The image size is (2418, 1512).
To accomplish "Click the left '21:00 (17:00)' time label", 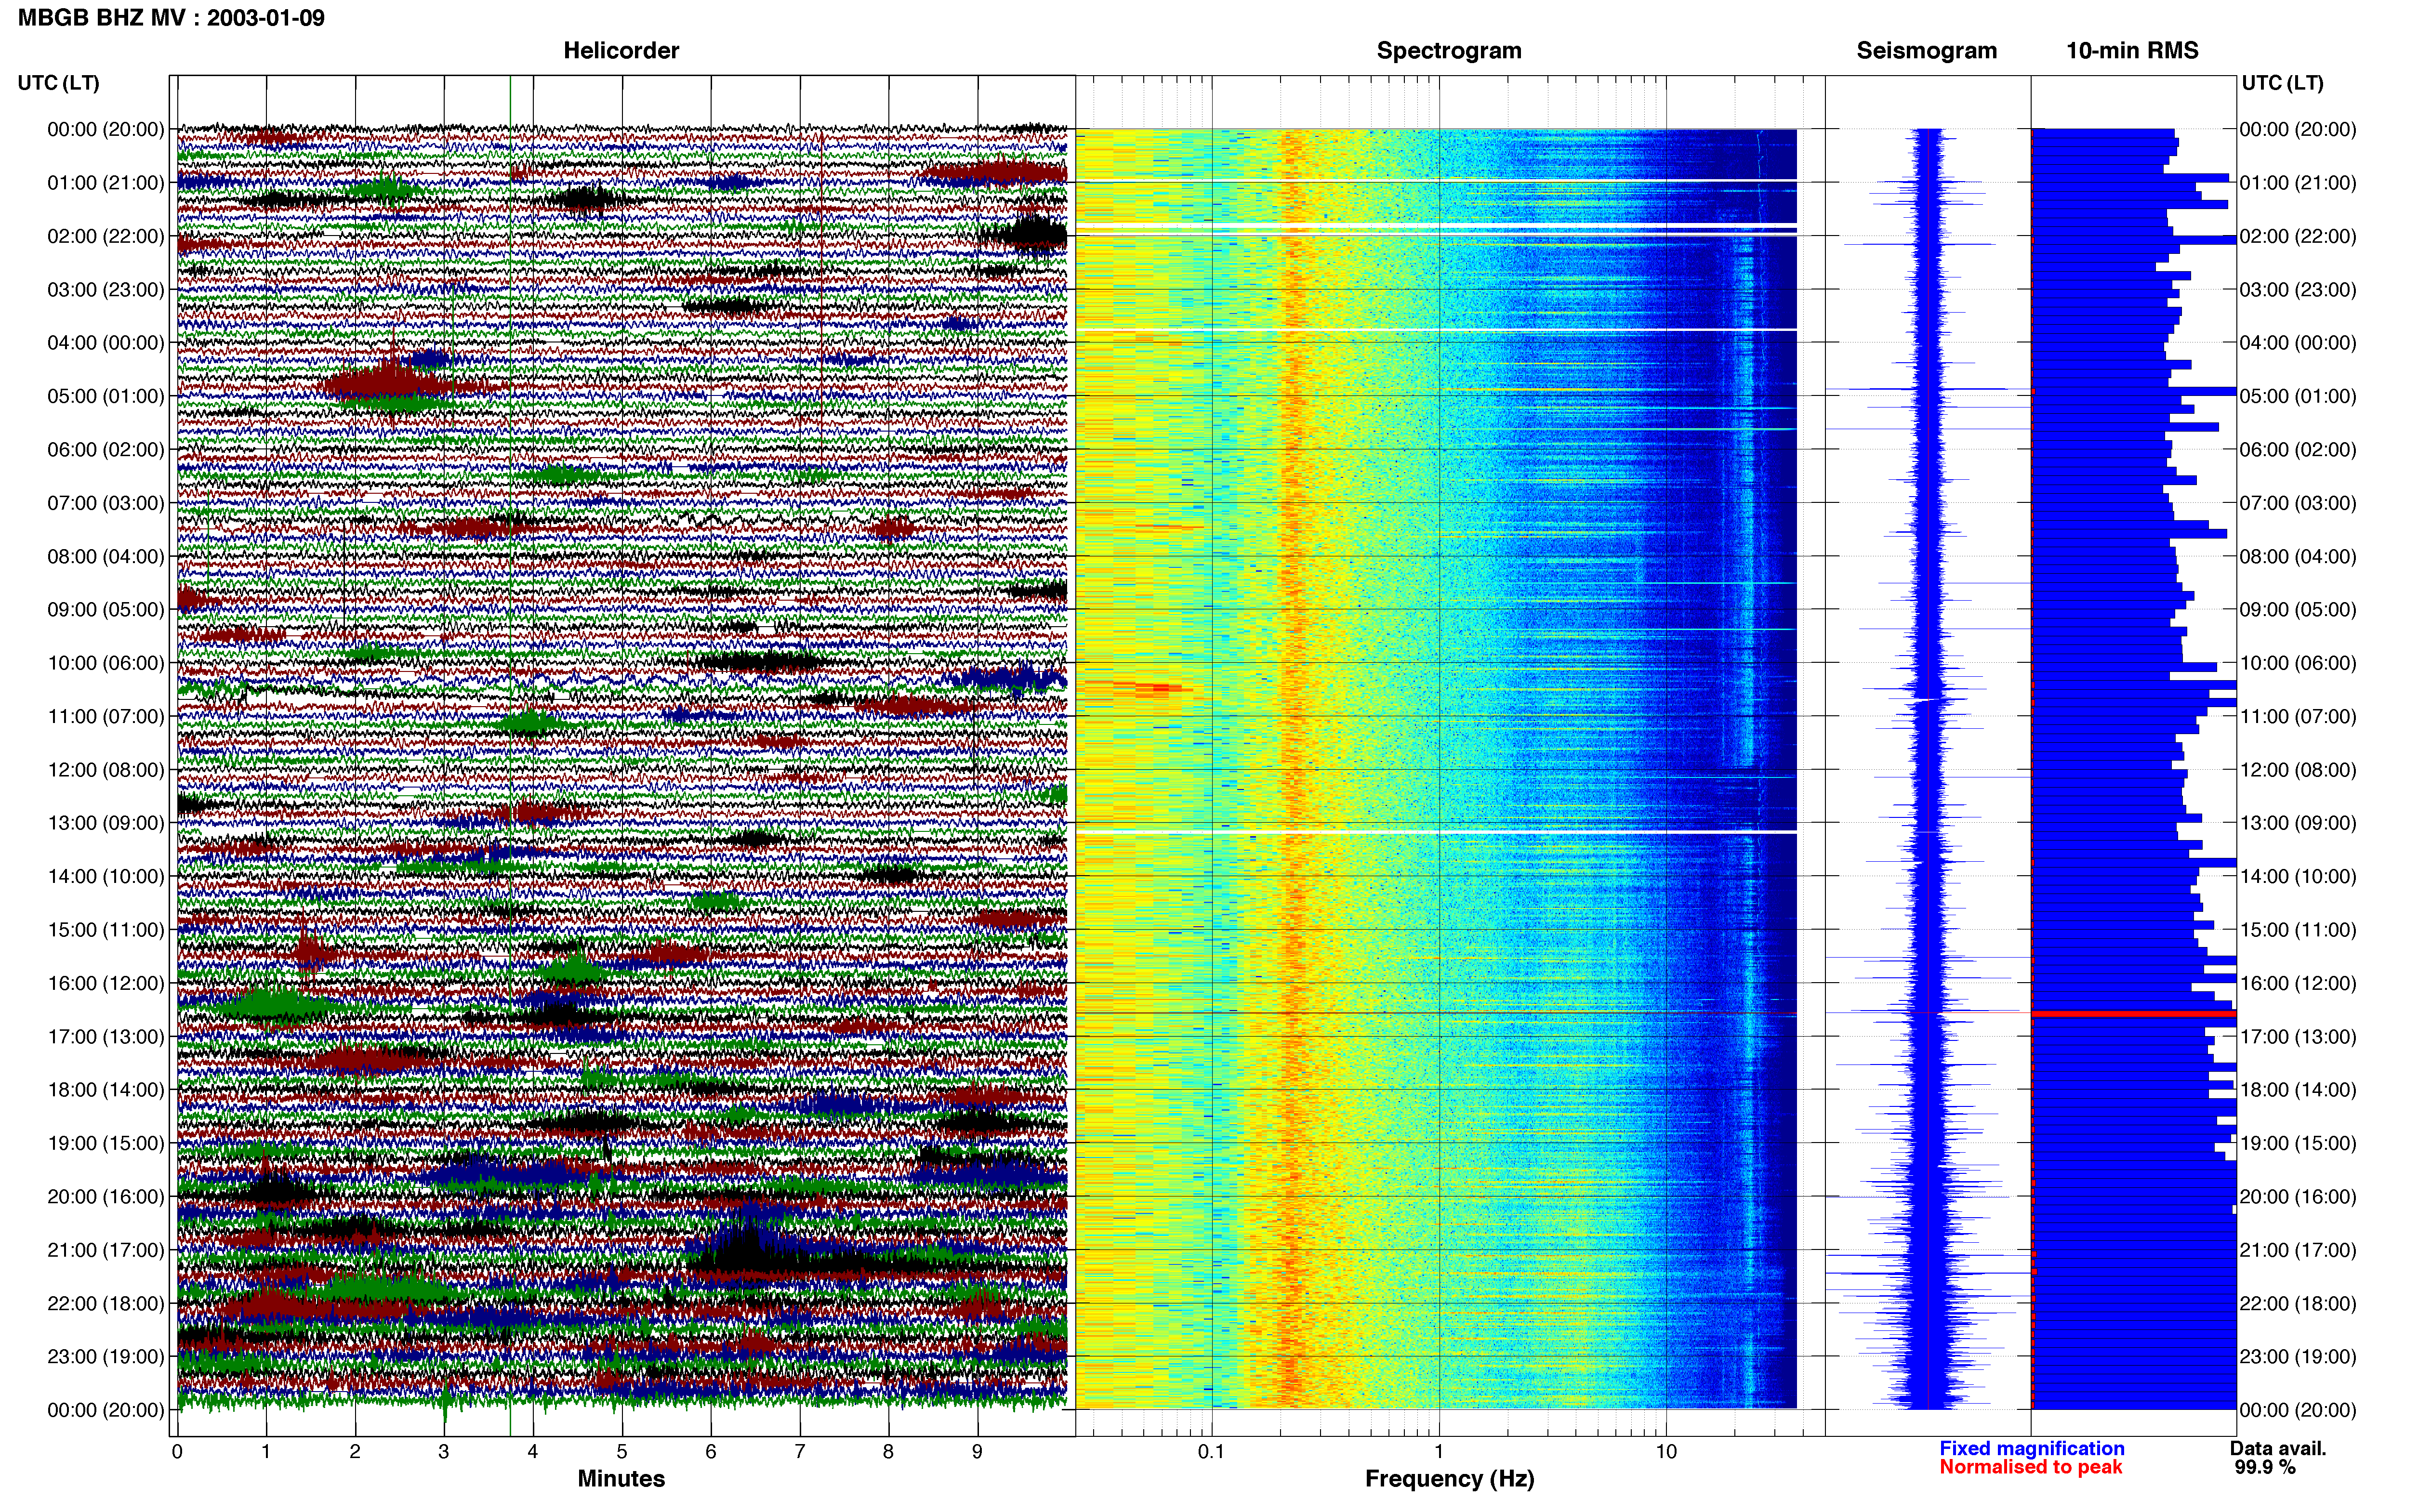I will coord(106,1250).
